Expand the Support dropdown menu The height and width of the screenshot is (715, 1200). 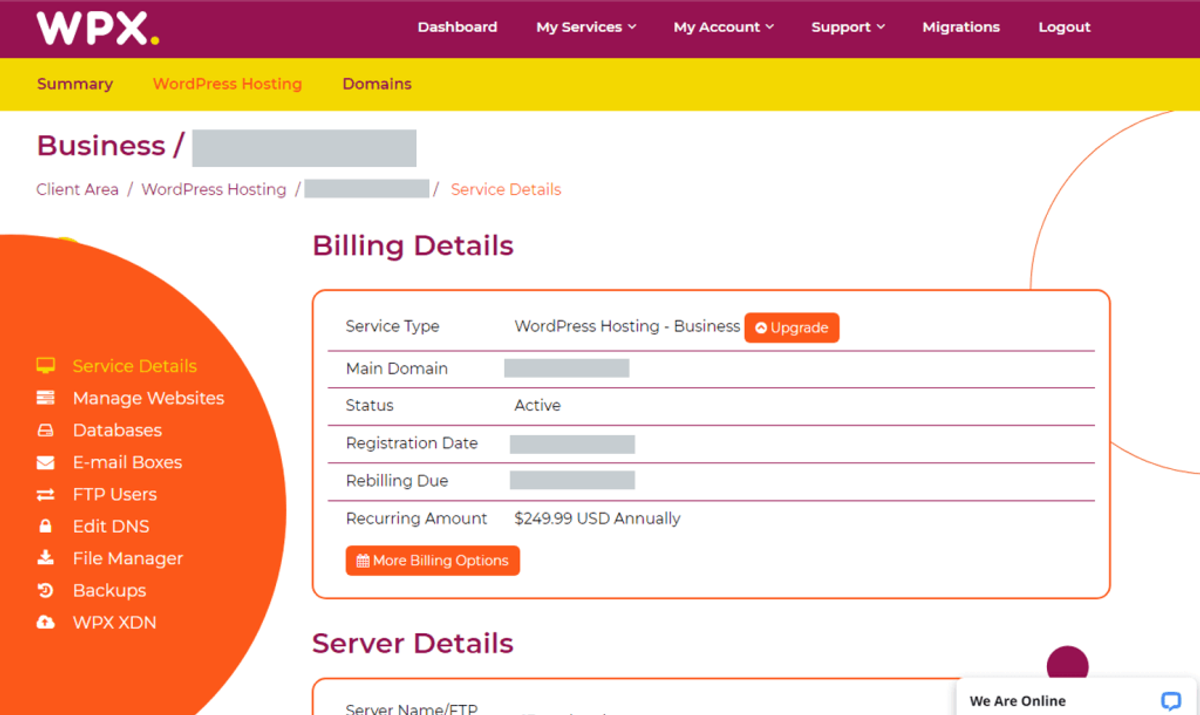click(x=848, y=27)
